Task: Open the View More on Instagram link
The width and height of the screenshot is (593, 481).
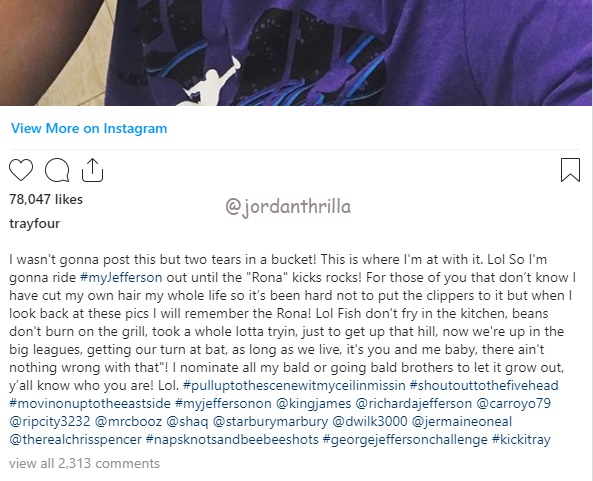Action: [x=89, y=128]
